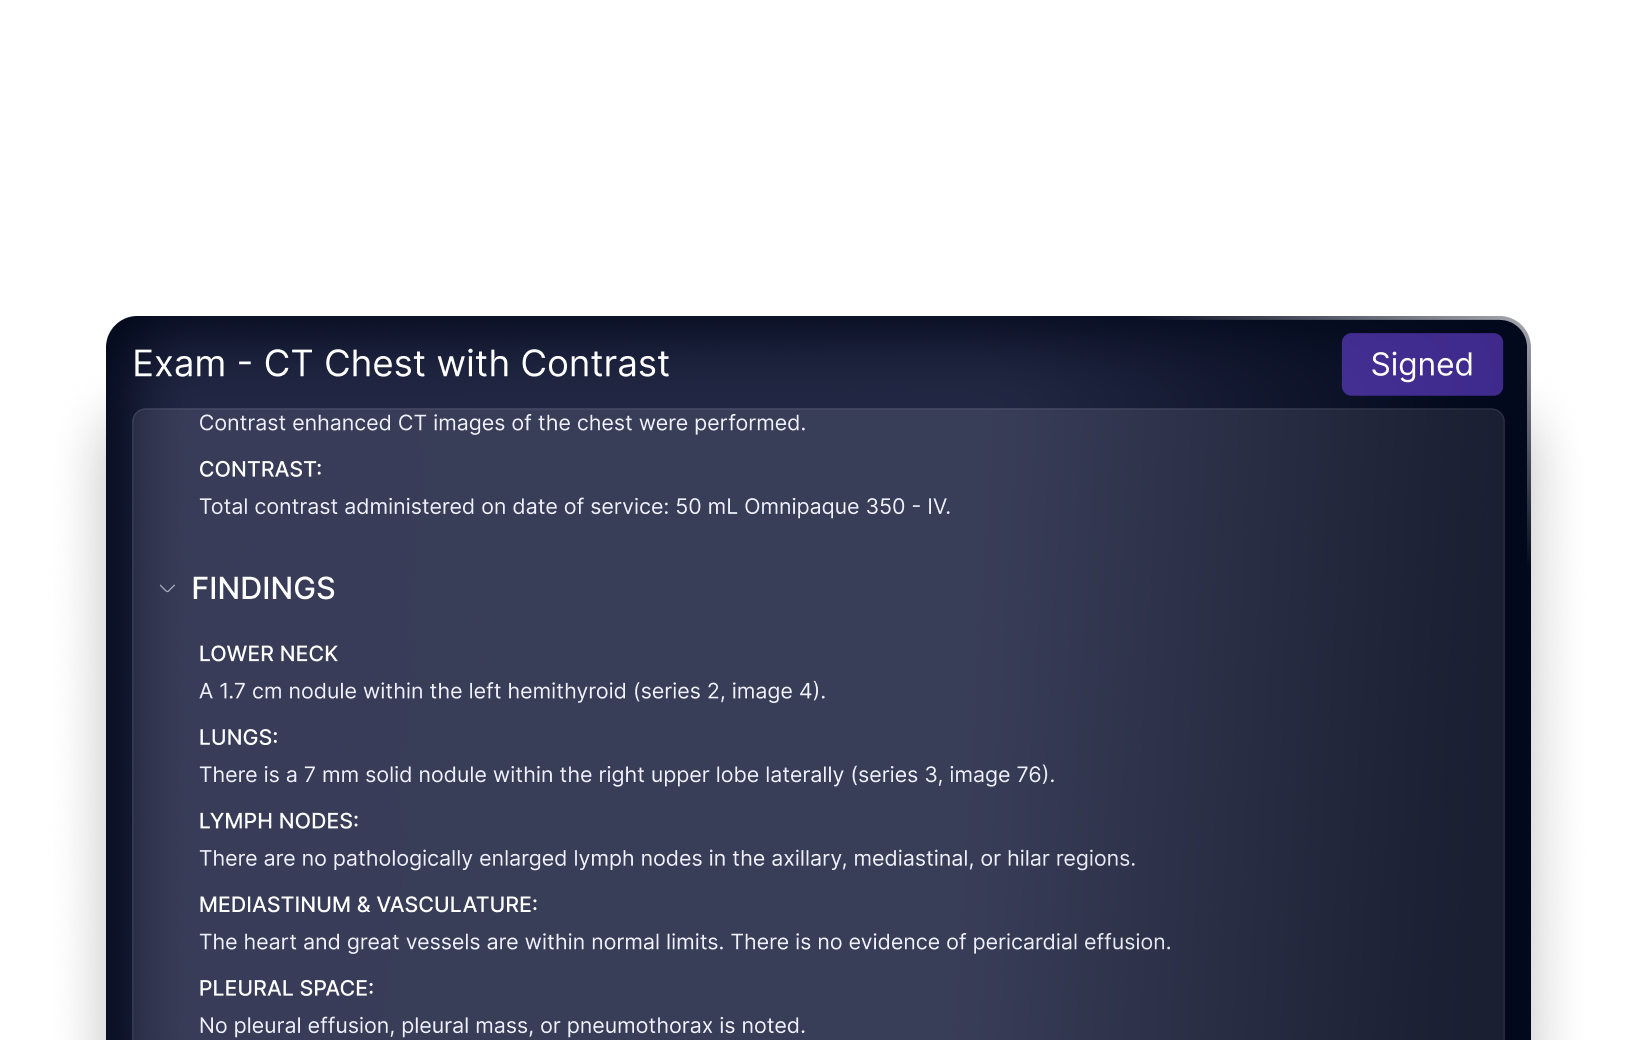The width and height of the screenshot is (1636, 1040).
Task: Click the enlarged lymph nodes finding sentence
Action: click(667, 858)
